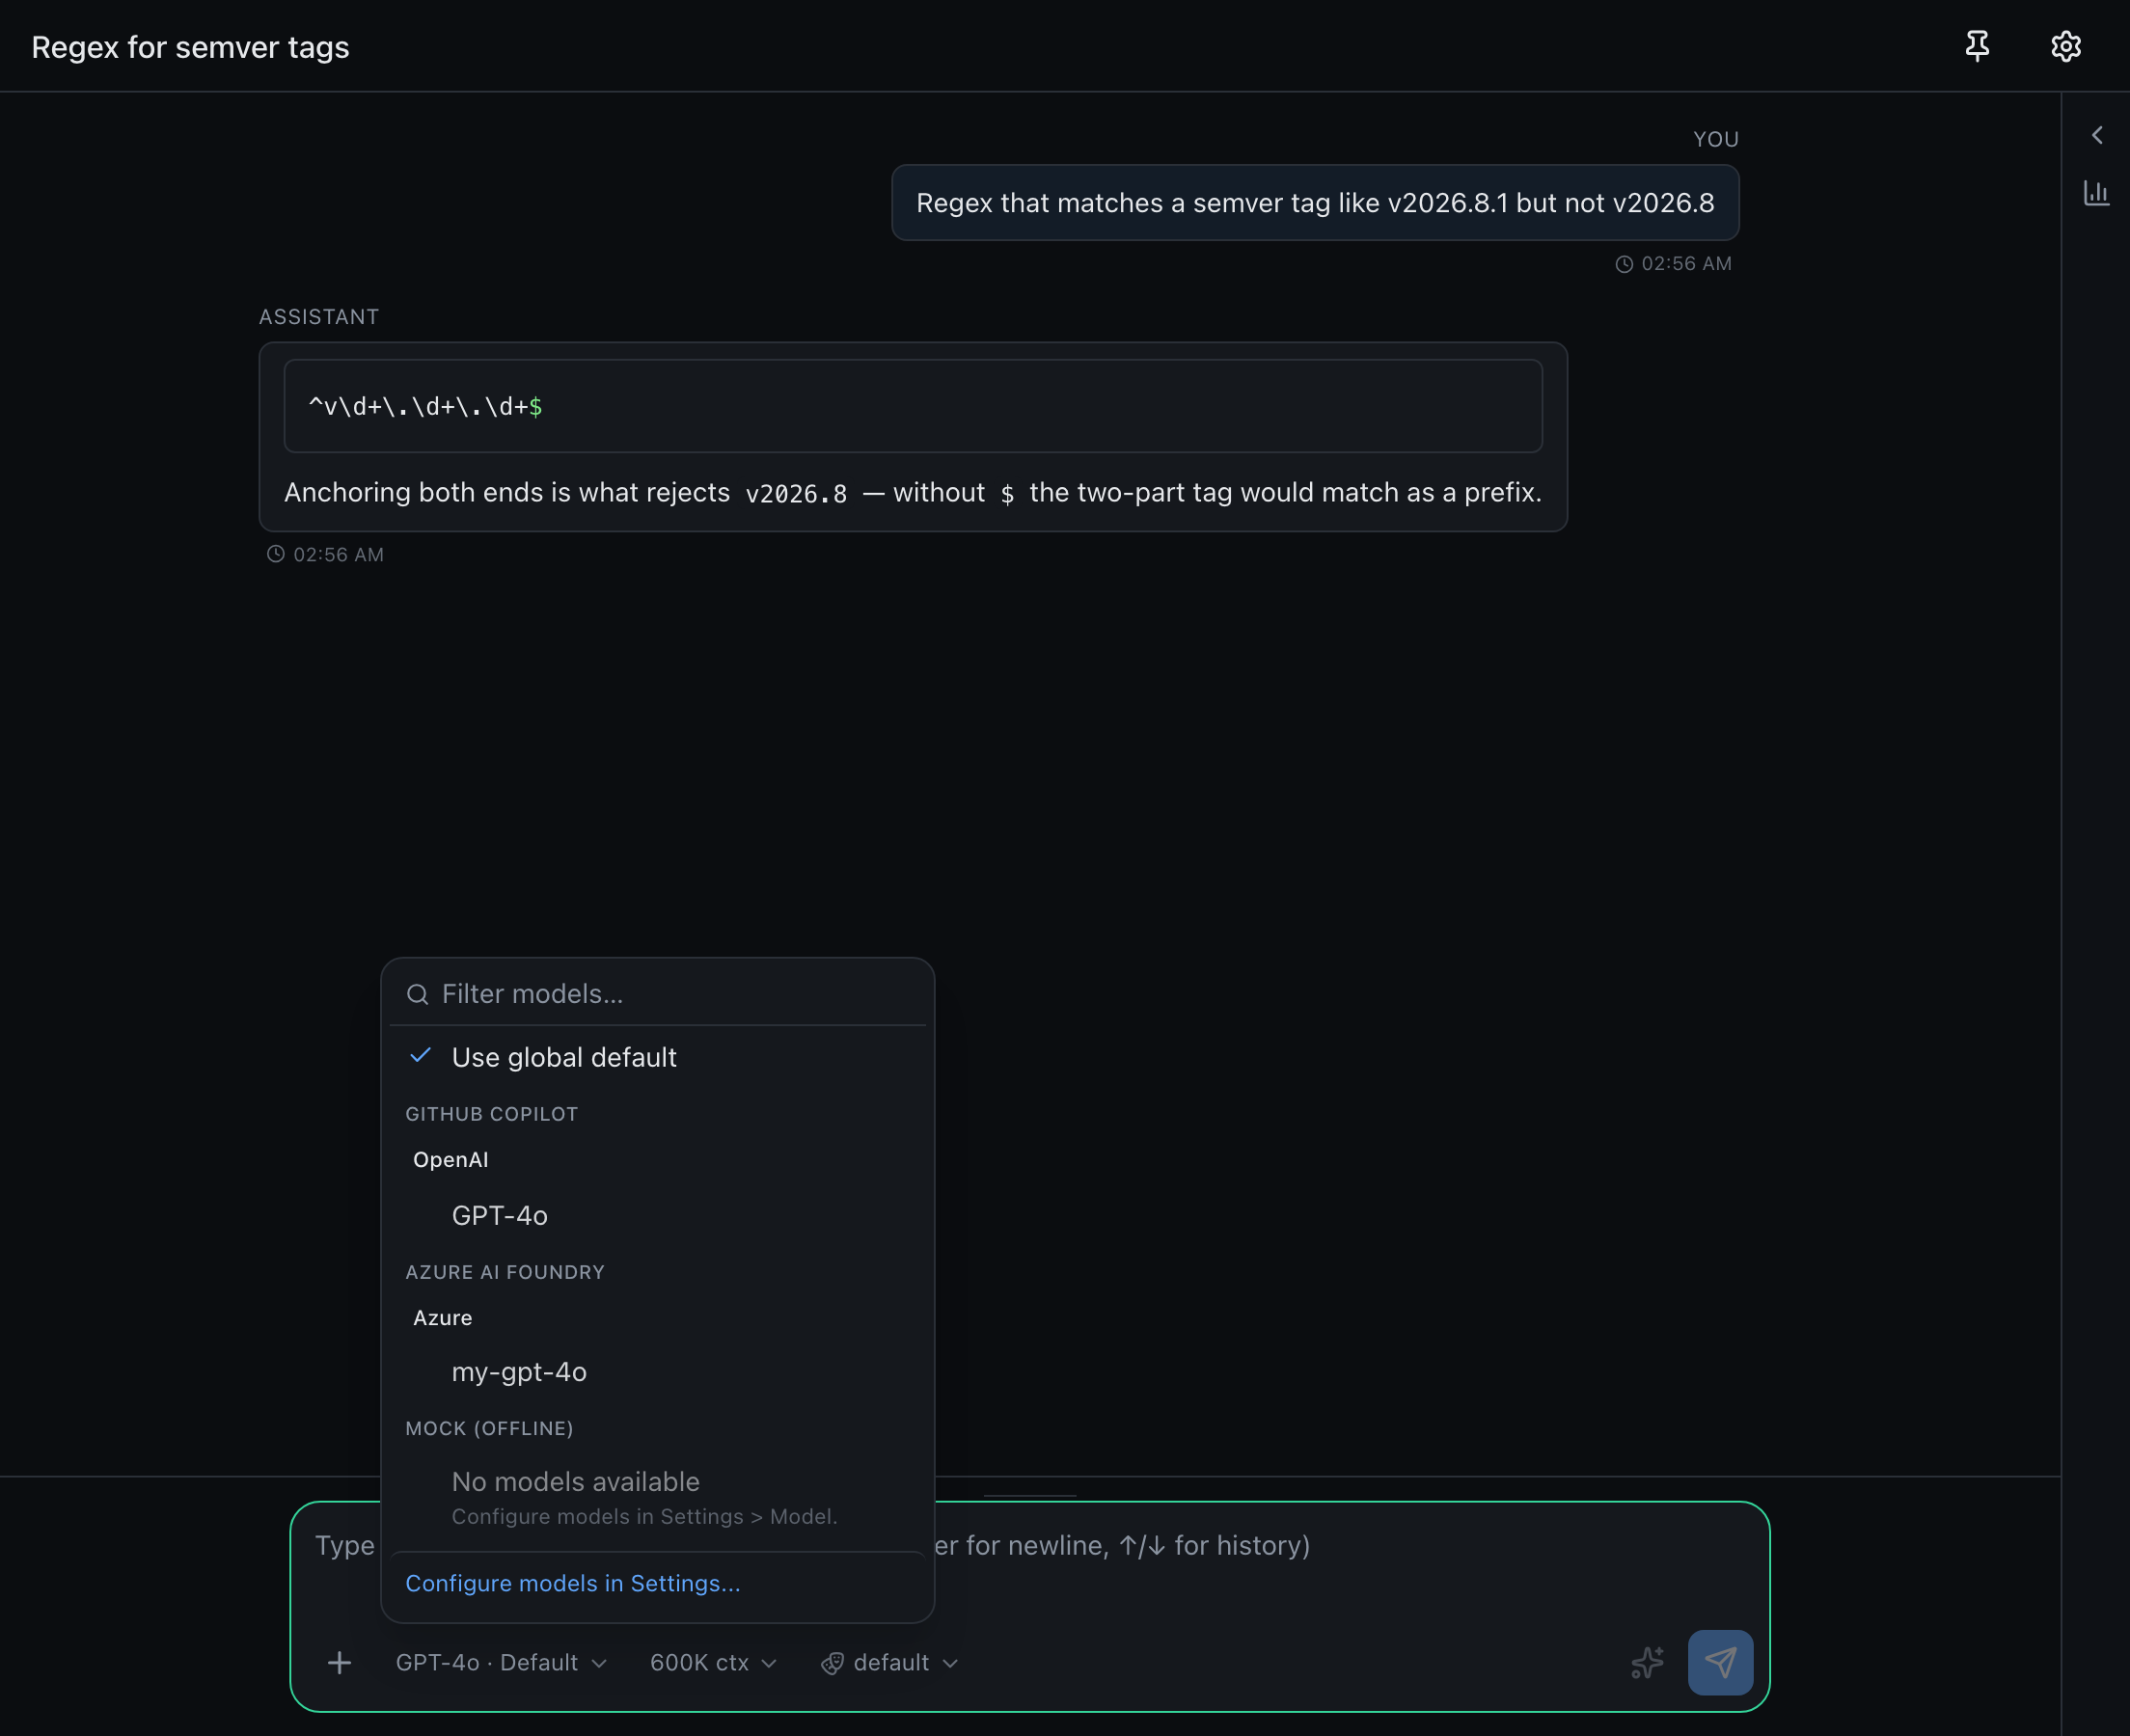This screenshot has width=2130, height=1736.
Task: Click Configure models in Settings link
Action: pos(573,1583)
